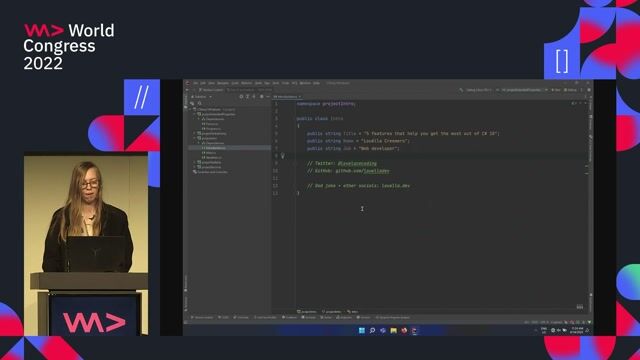The image size is (640, 360).
Task: Click inside the title string on line 5
Action: pos(431,133)
